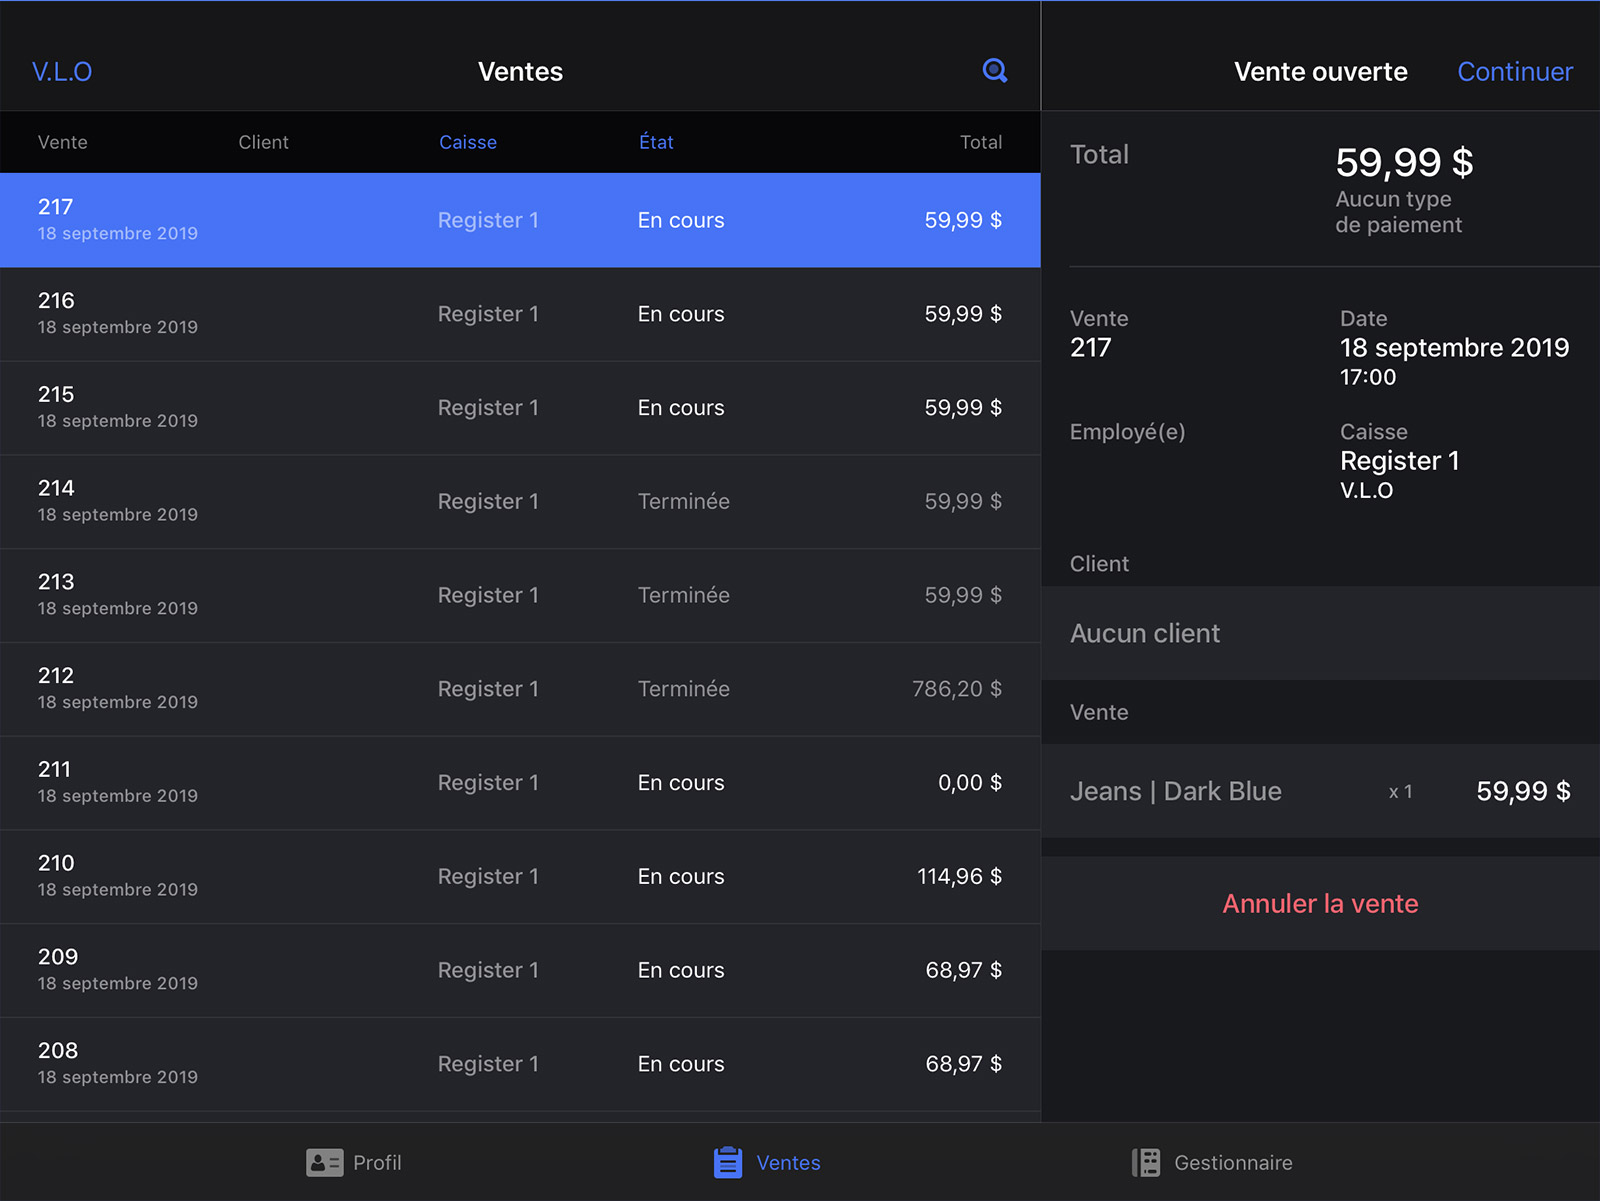Choose sale 210 totaling 114,96 $
The width and height of the screenshot is (1600, 1201).
click(520, 877)
